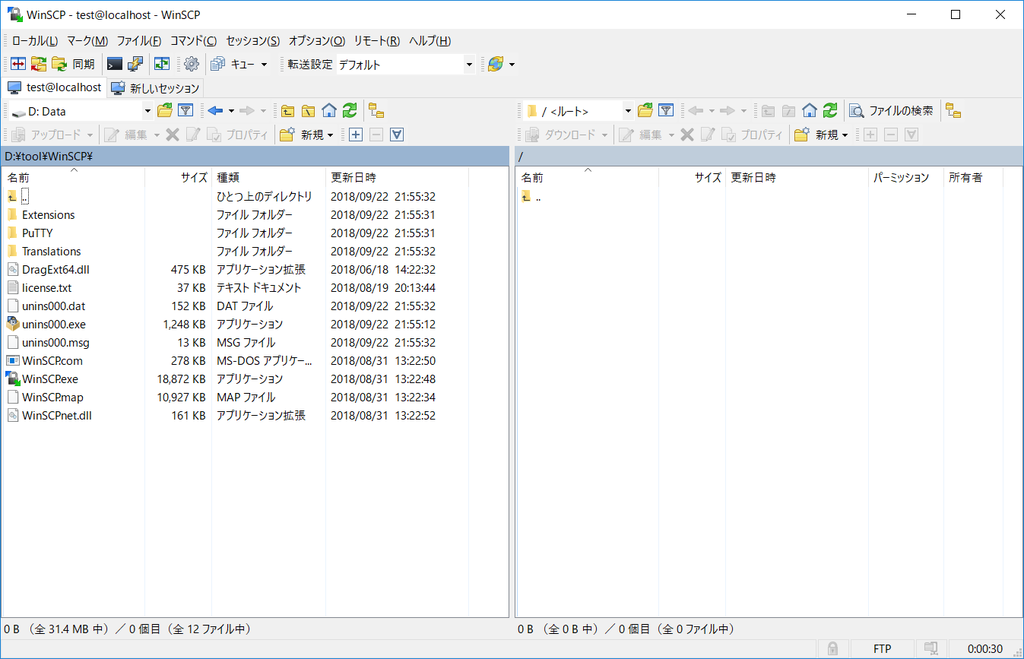Open the 転送設定 デフォルト combo box
The image size is (1024, 659).
click(405, 64)
